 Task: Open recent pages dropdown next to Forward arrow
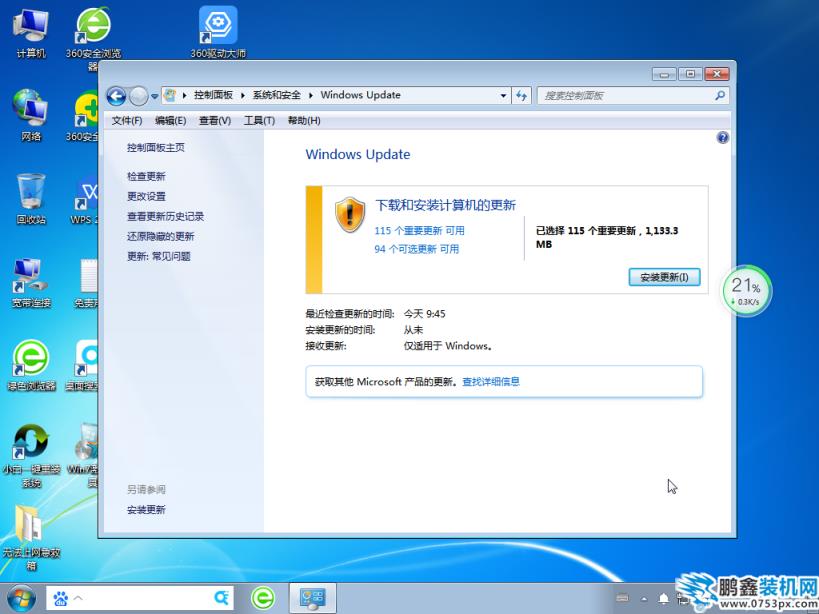155,97
